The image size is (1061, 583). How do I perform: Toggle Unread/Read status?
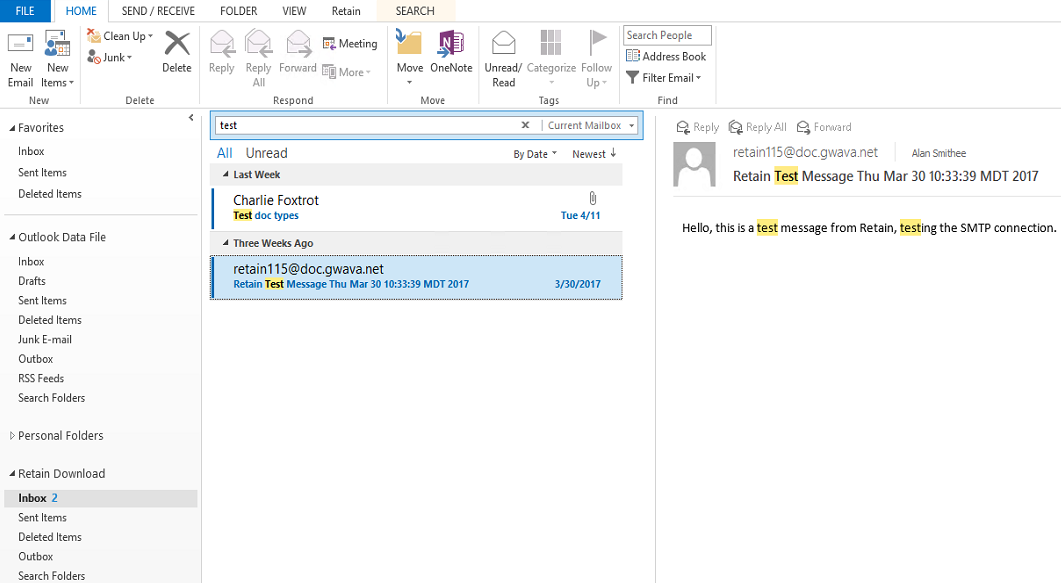point(503,60)
